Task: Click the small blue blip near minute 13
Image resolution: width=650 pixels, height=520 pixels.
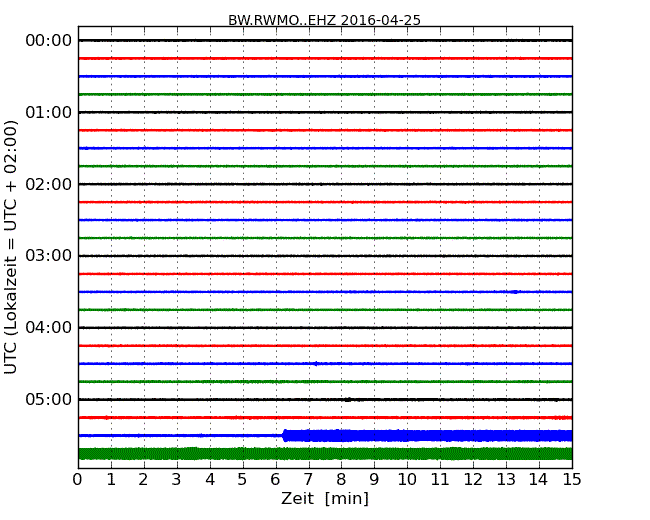Action: pos(514,292)
